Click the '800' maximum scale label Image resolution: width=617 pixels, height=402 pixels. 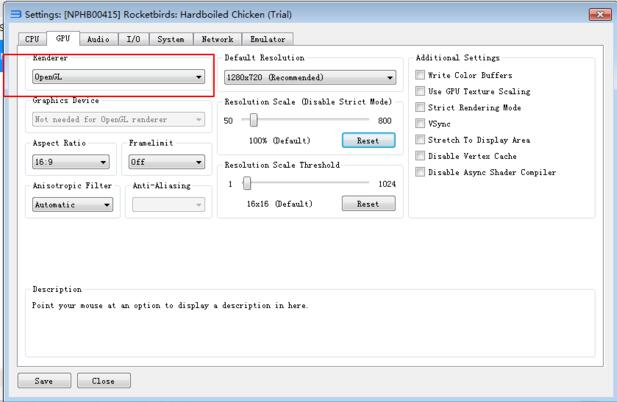(x=384, y=121)
